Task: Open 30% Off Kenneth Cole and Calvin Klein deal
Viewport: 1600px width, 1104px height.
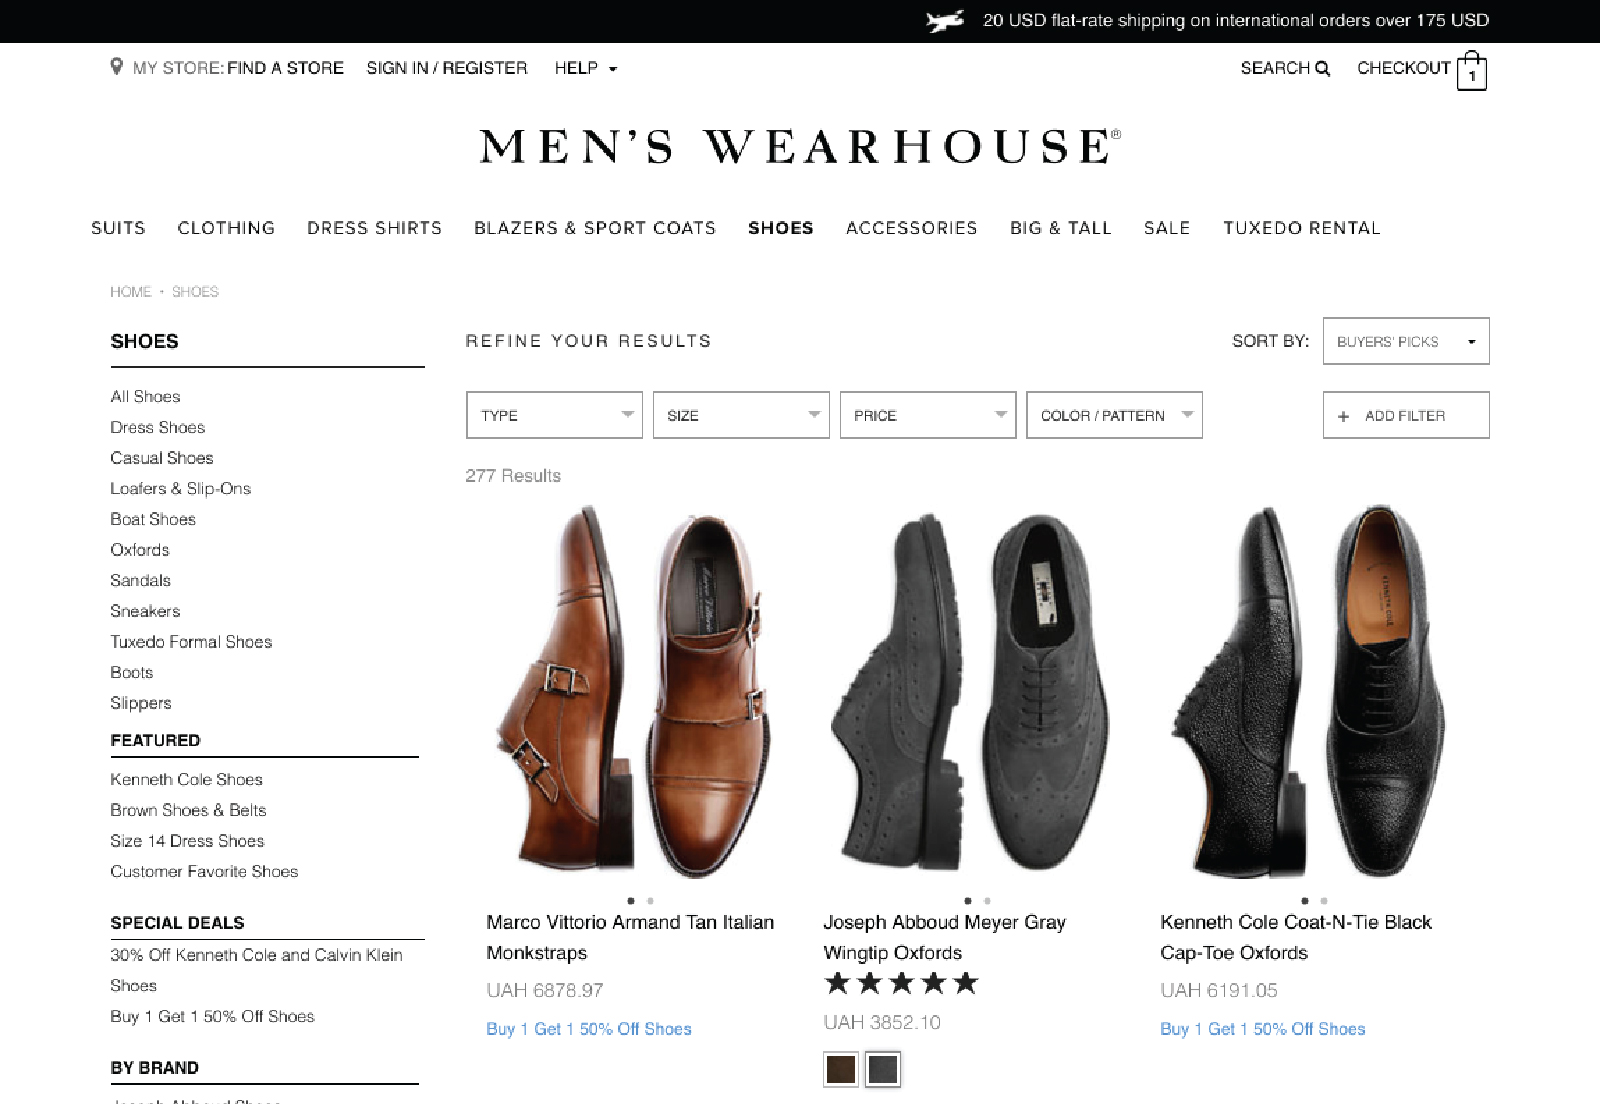Action: [x=256, y=970]
